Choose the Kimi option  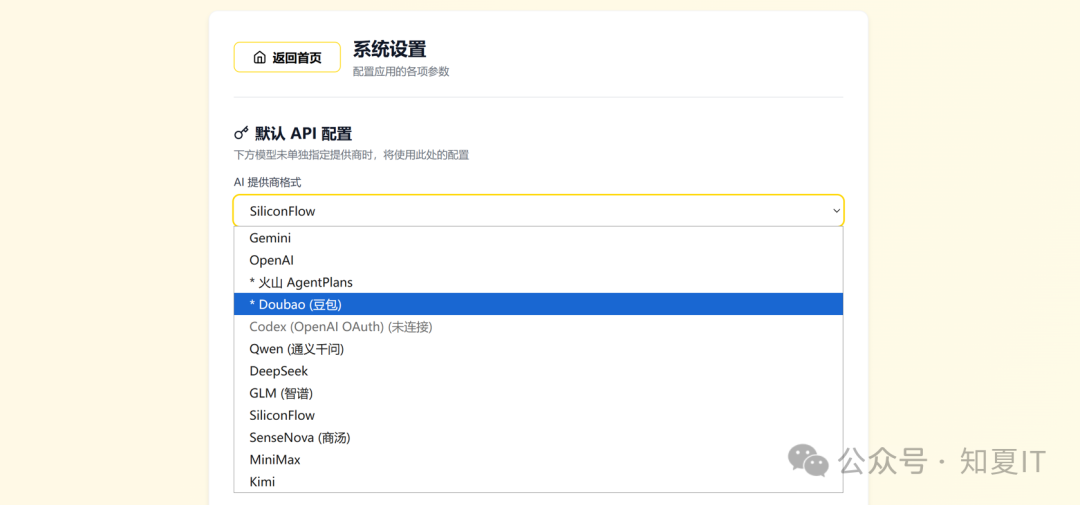(x=539, y=481)
